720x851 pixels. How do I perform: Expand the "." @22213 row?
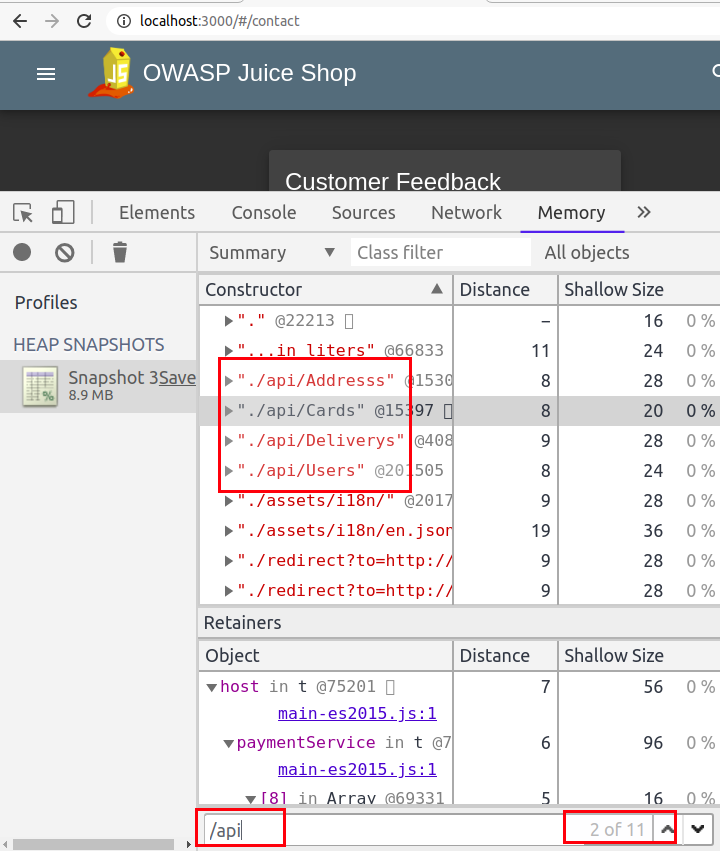pos(228,321)
